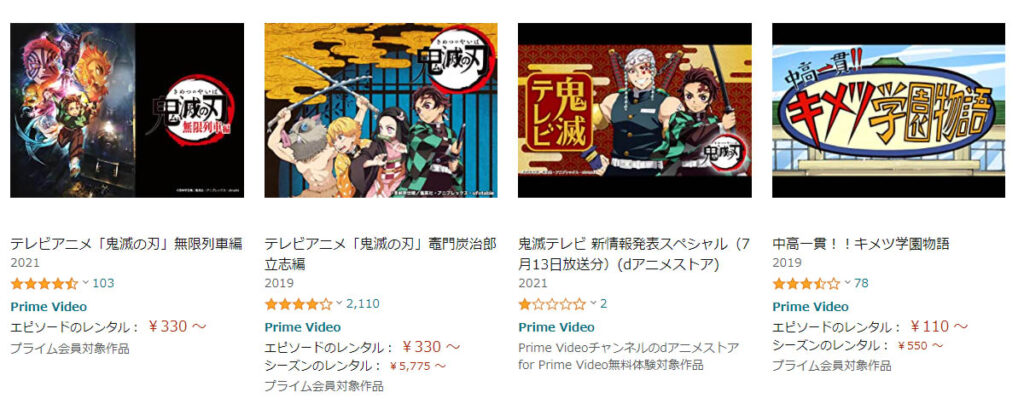Screen dimensions: 1024x404
Task: Open title link テレビアニメ「鬼滅の刃」無限列車編
Action: (126, 245)
